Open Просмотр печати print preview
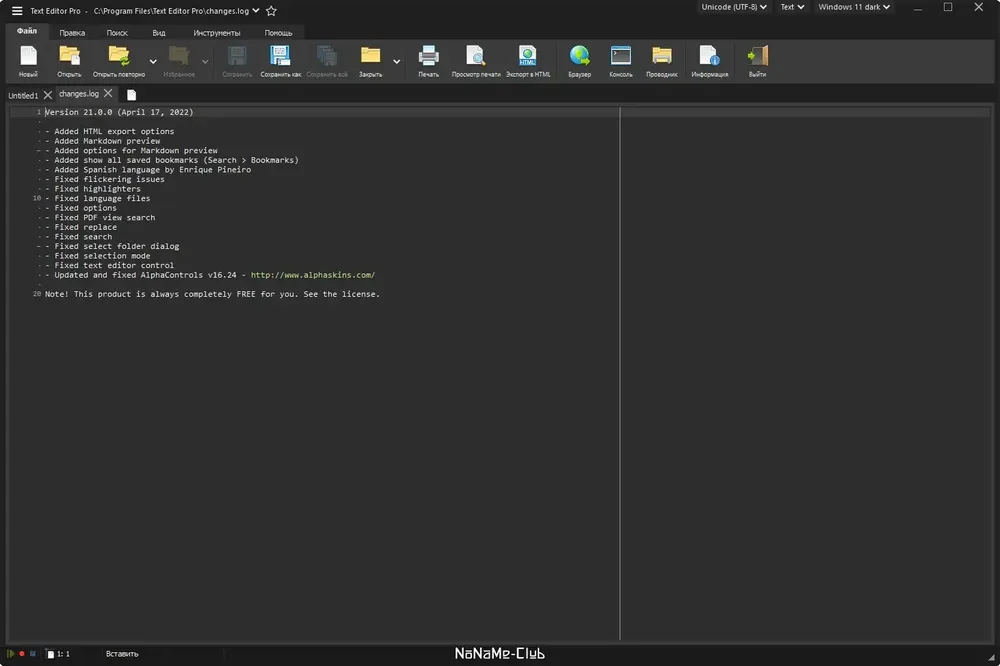The width and height of the screenshot is (1000, 666). [x=476, y=61]
